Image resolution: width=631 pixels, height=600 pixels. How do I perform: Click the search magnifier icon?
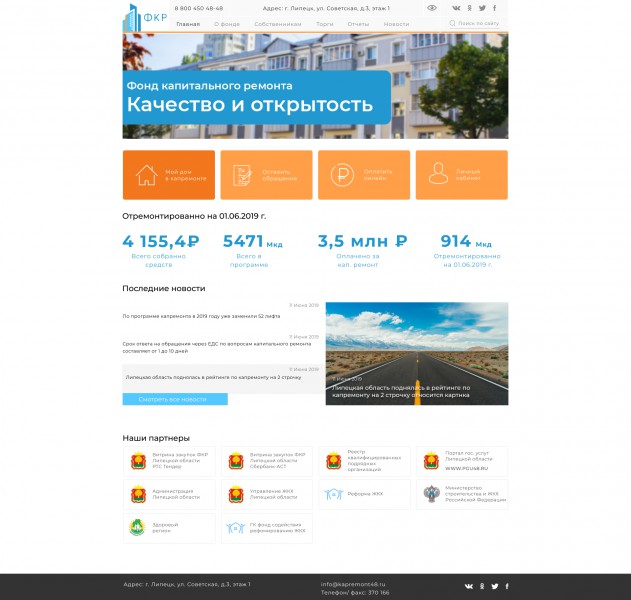(452, 23)
